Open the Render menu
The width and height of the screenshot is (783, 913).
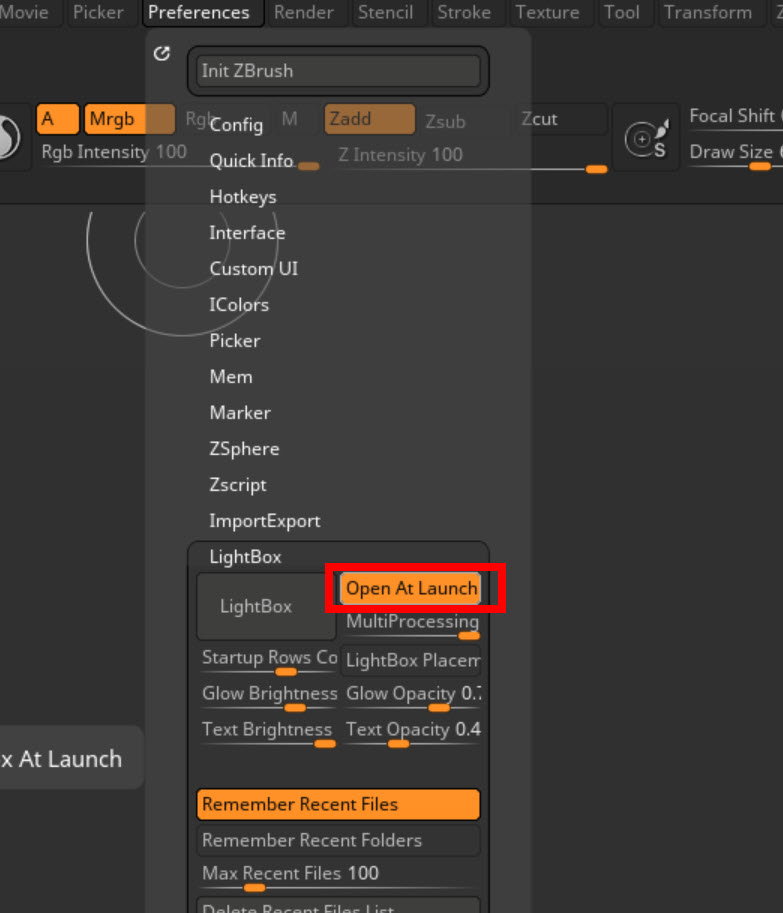[304, 12]
